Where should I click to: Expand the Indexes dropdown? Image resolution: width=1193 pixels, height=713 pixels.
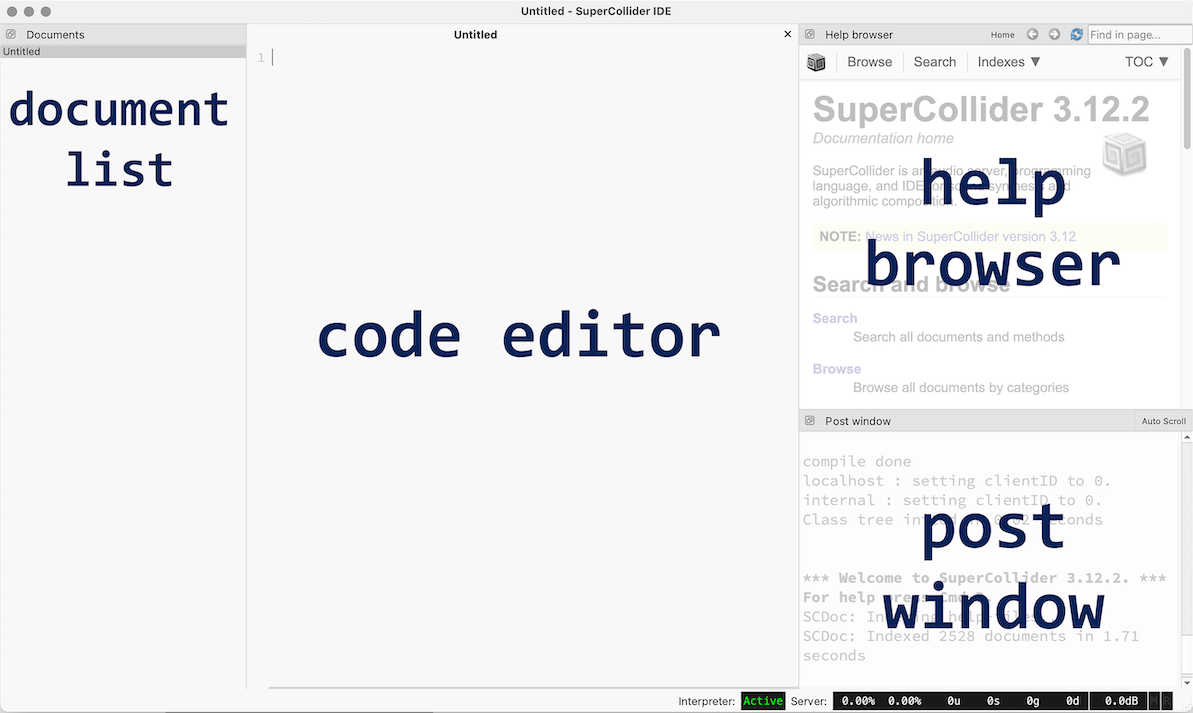tap(1008, 62)
